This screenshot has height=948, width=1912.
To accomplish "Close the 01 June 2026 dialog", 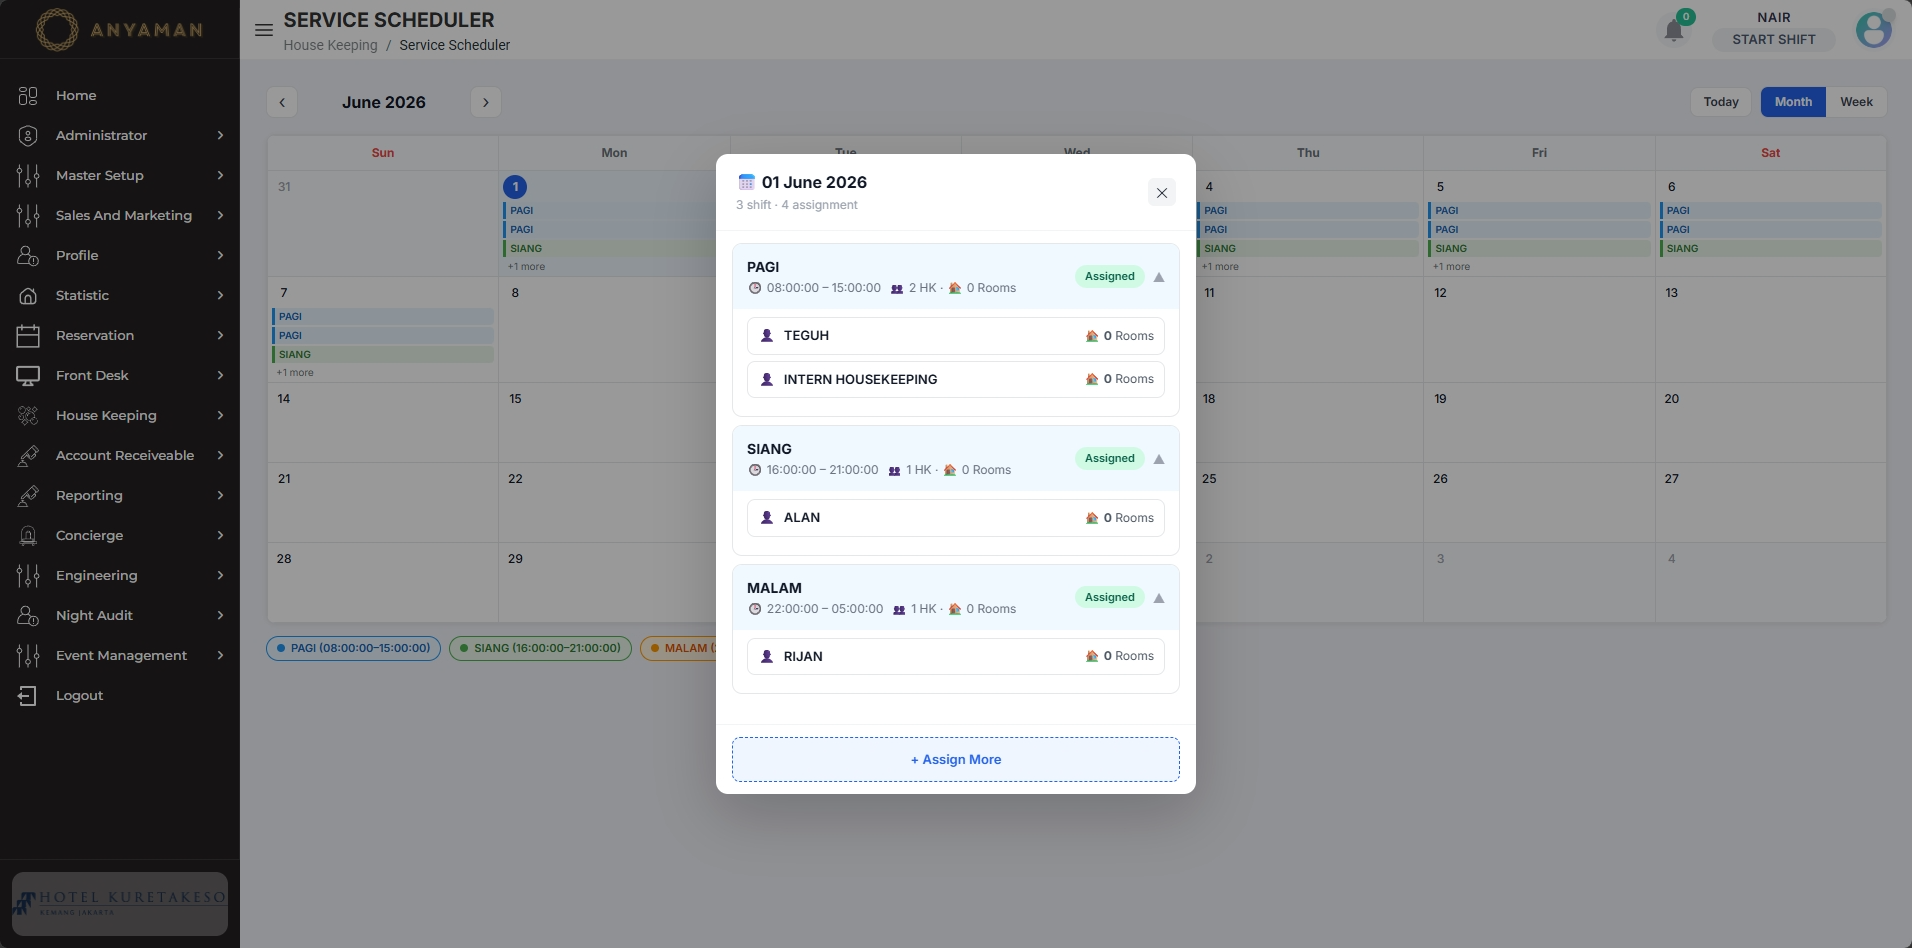I will pyautogui.click(x=1161, y=193).
